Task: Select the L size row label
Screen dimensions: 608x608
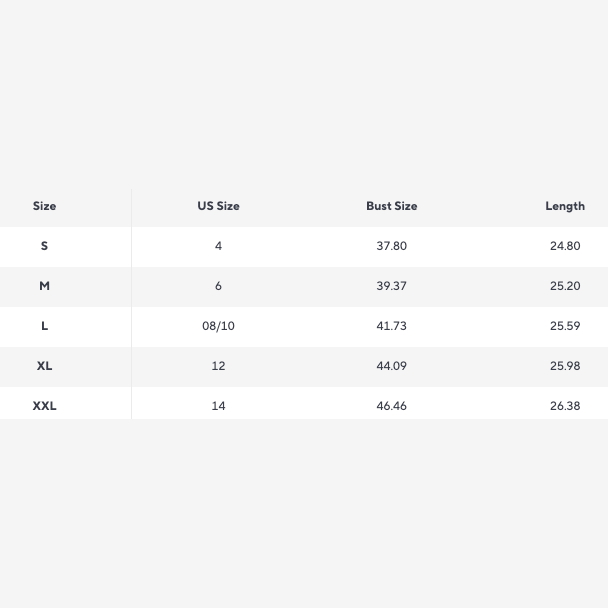Action: tap(44, 326)
